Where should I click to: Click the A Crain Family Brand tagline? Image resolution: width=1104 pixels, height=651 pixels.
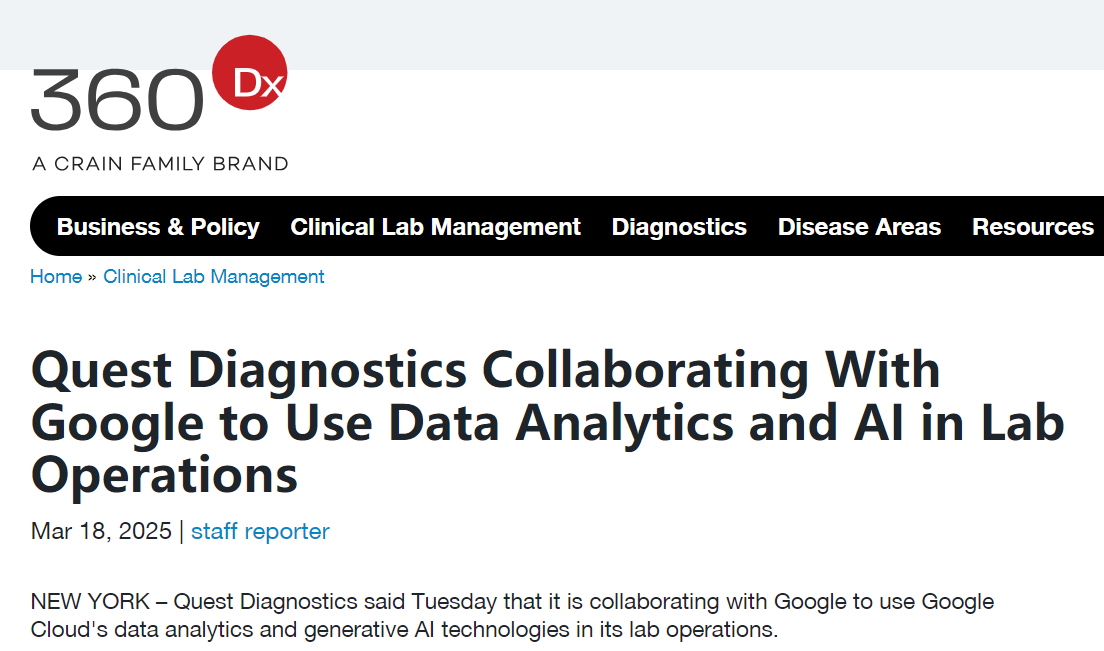(x=161, y=164)
